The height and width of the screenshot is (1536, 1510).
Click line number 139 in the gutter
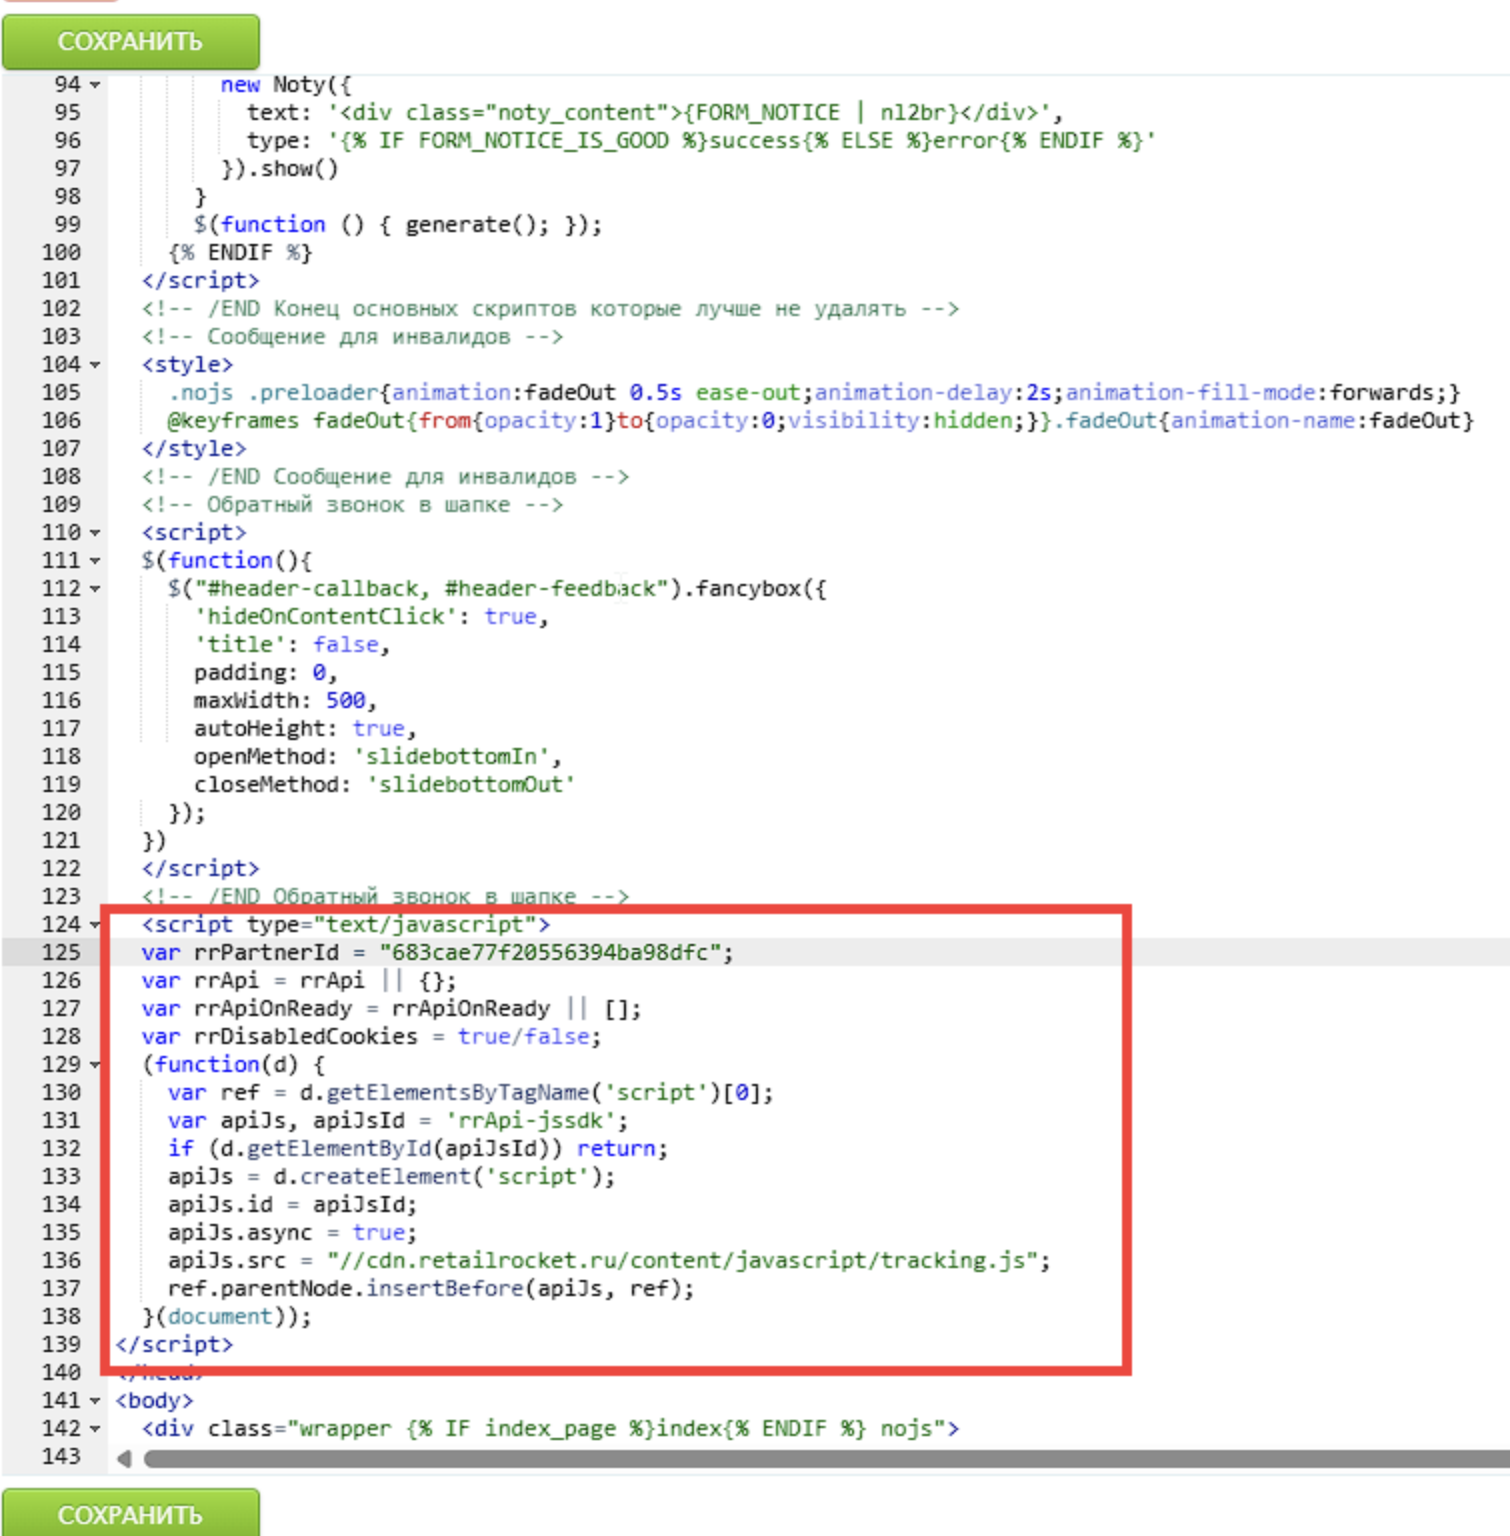click(x=61, y=1344)
